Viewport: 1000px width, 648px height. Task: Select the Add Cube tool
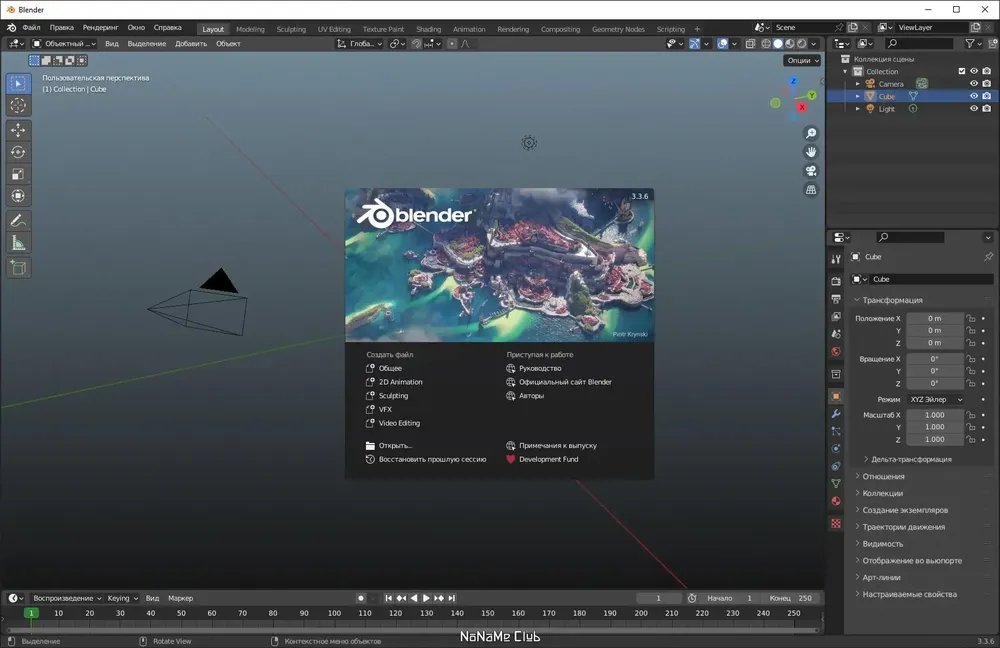[x=18, y=268]
